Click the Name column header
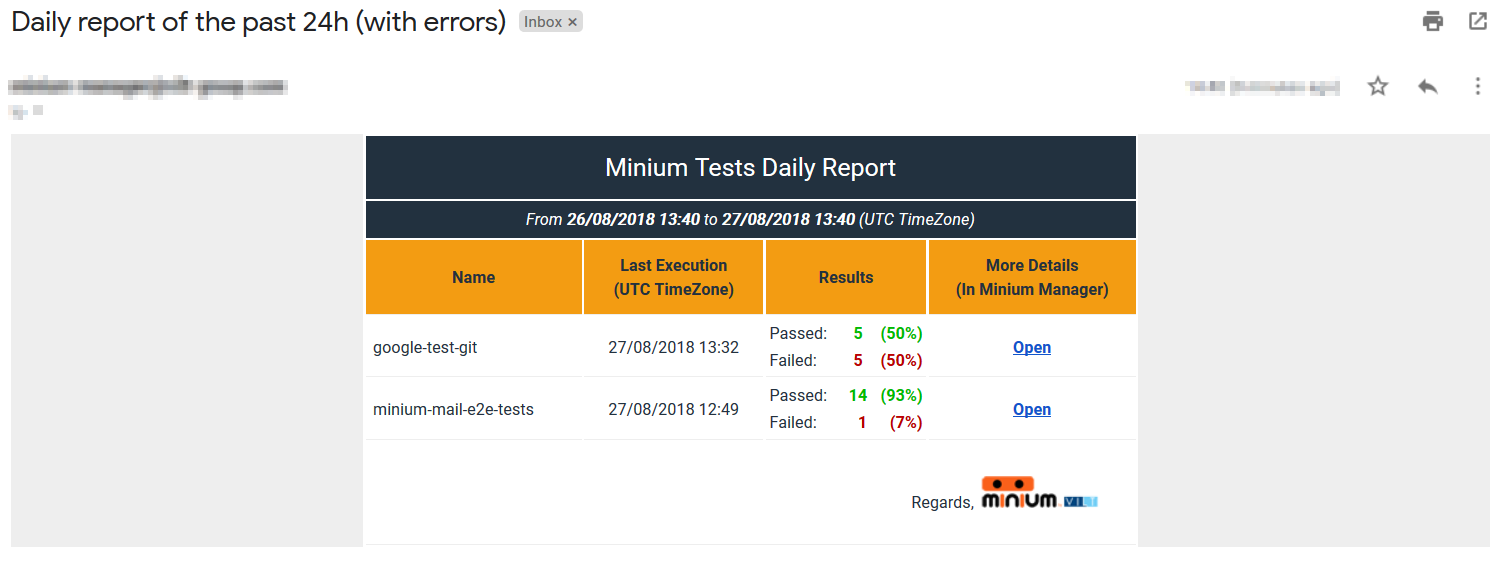This screenshot has width=1506, height=580. click(474, 277)
